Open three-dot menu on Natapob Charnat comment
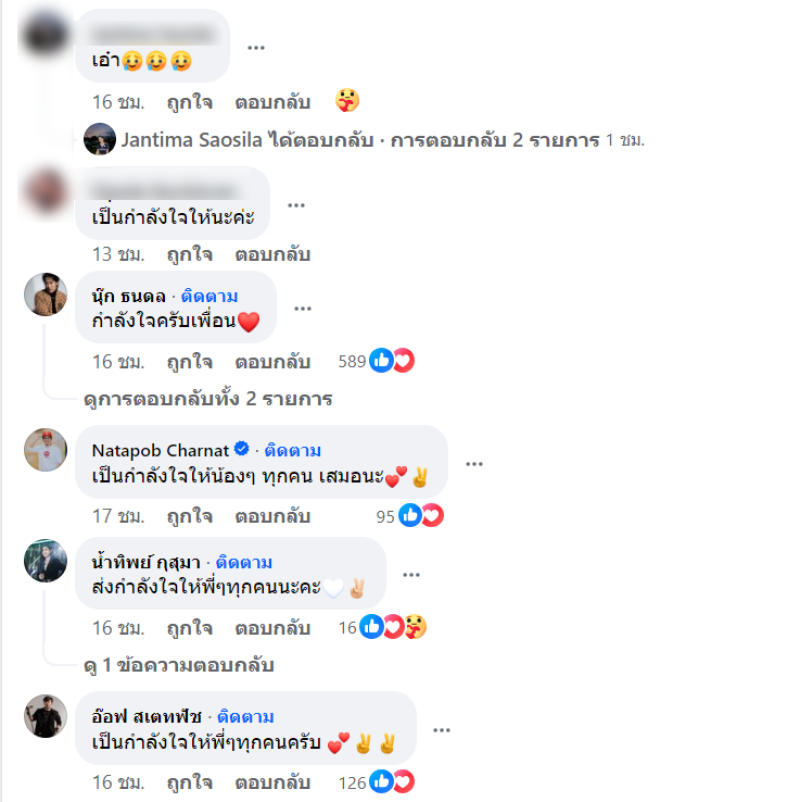This screenshot has height=802, width=800. (474, 464)
